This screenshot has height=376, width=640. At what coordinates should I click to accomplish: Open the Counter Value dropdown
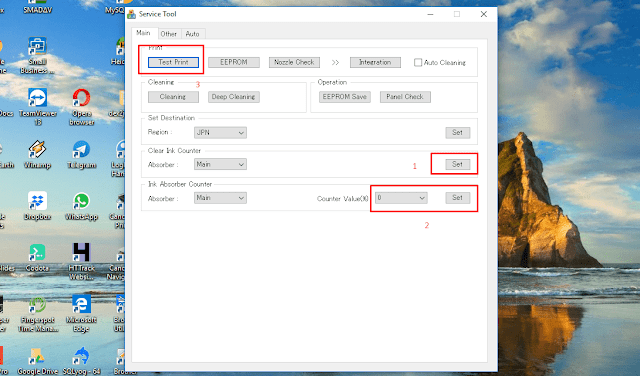coord(401,198)
